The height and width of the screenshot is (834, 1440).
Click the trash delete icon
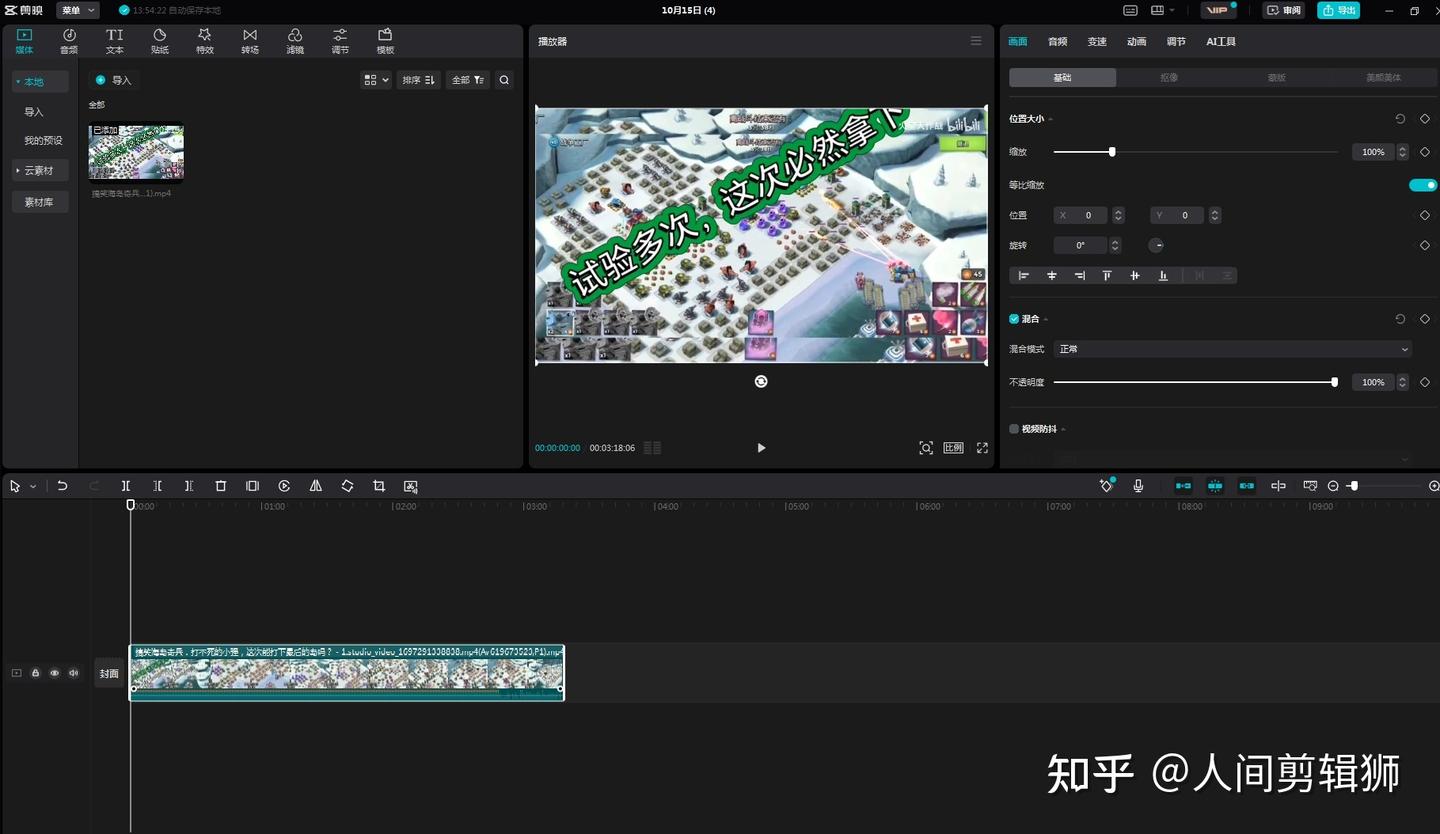click(221, 486)
